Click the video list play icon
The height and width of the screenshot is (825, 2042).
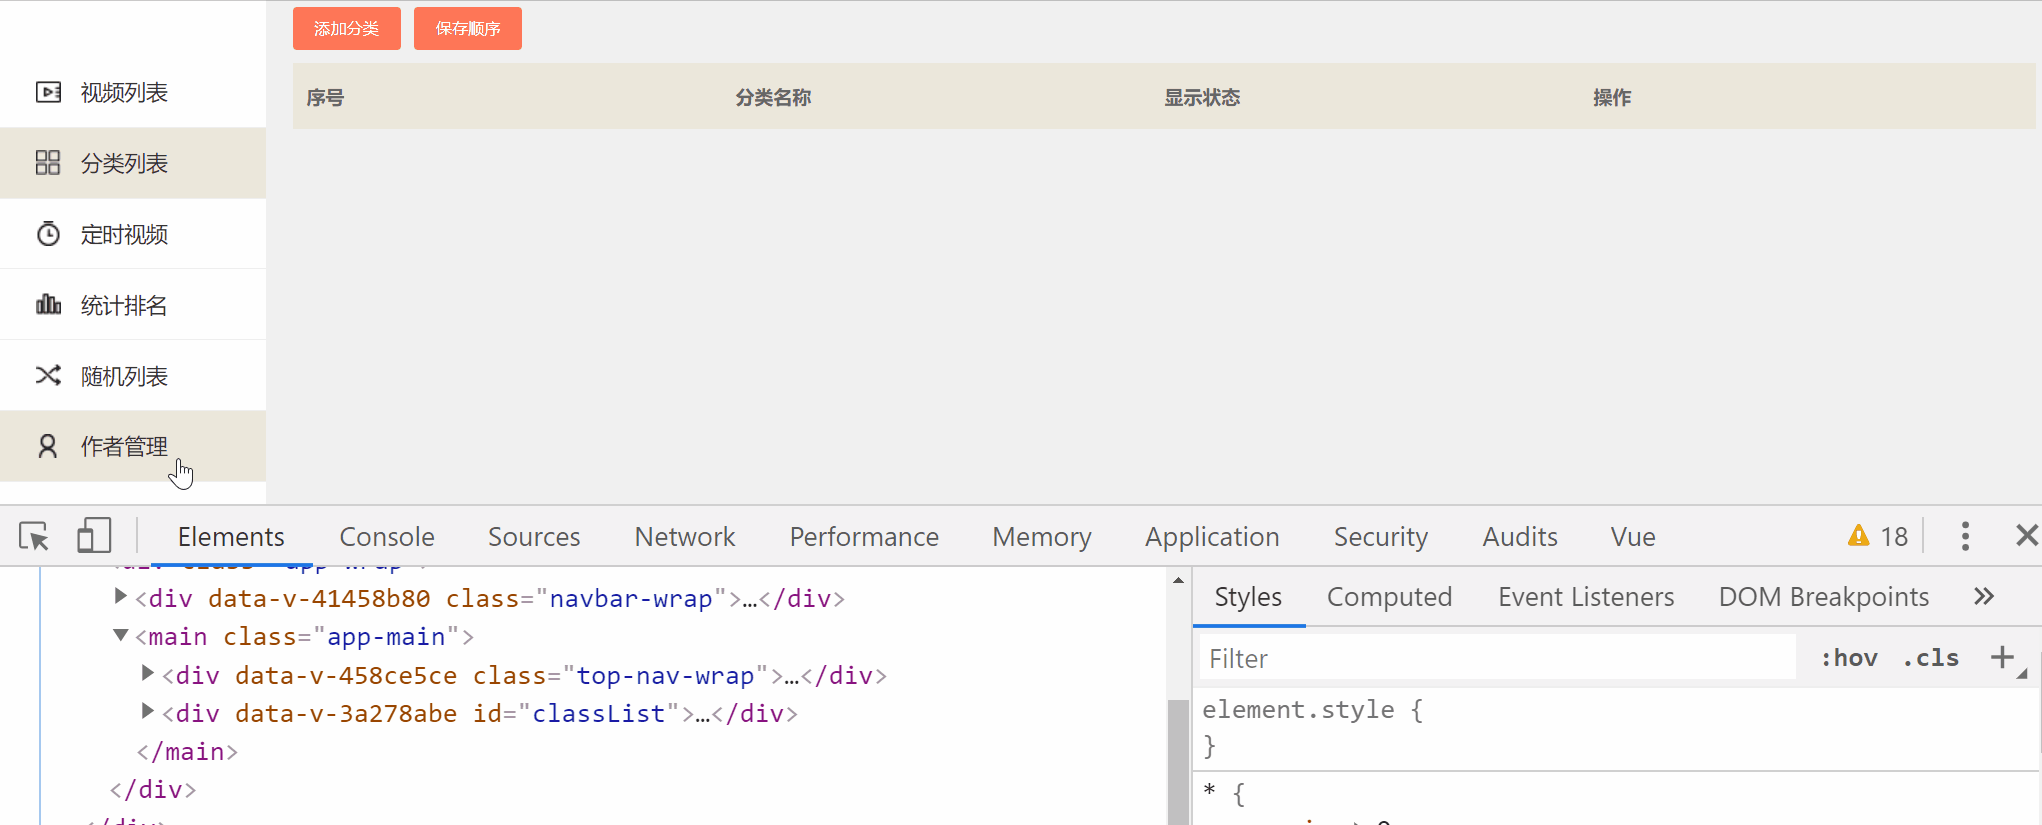pos(48,92)
